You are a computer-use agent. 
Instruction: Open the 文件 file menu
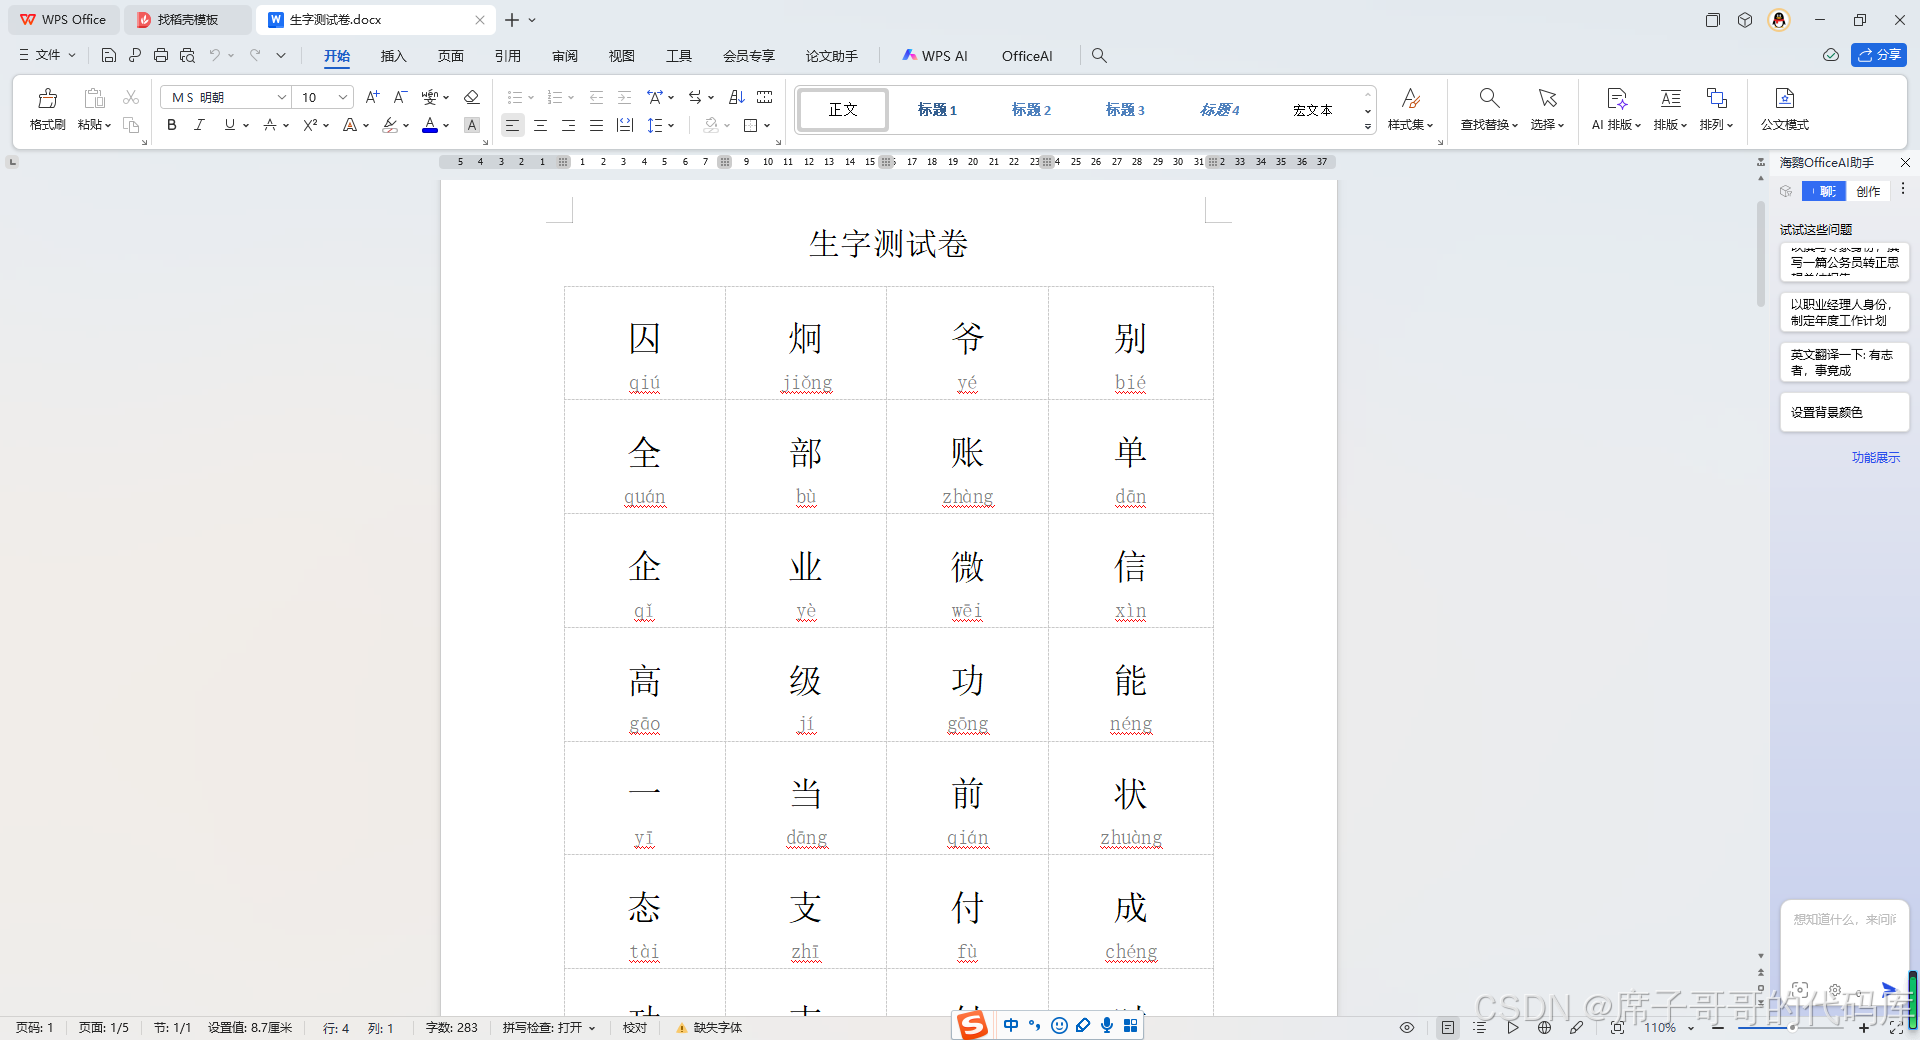pos(47,55)
